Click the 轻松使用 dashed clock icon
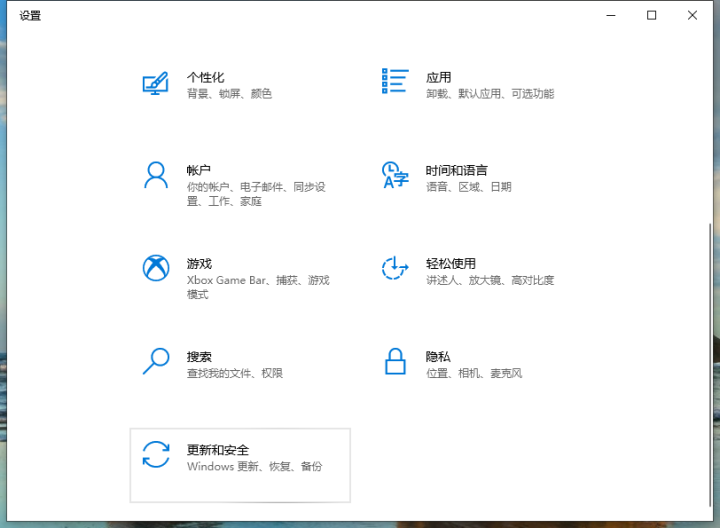 tap(395, 268)
